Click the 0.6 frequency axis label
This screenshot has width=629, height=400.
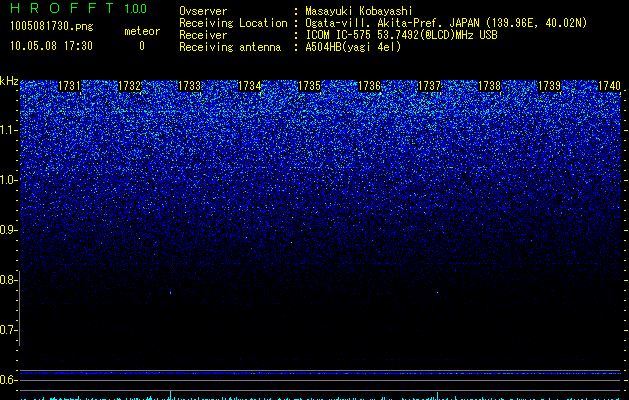coord(7,380)
